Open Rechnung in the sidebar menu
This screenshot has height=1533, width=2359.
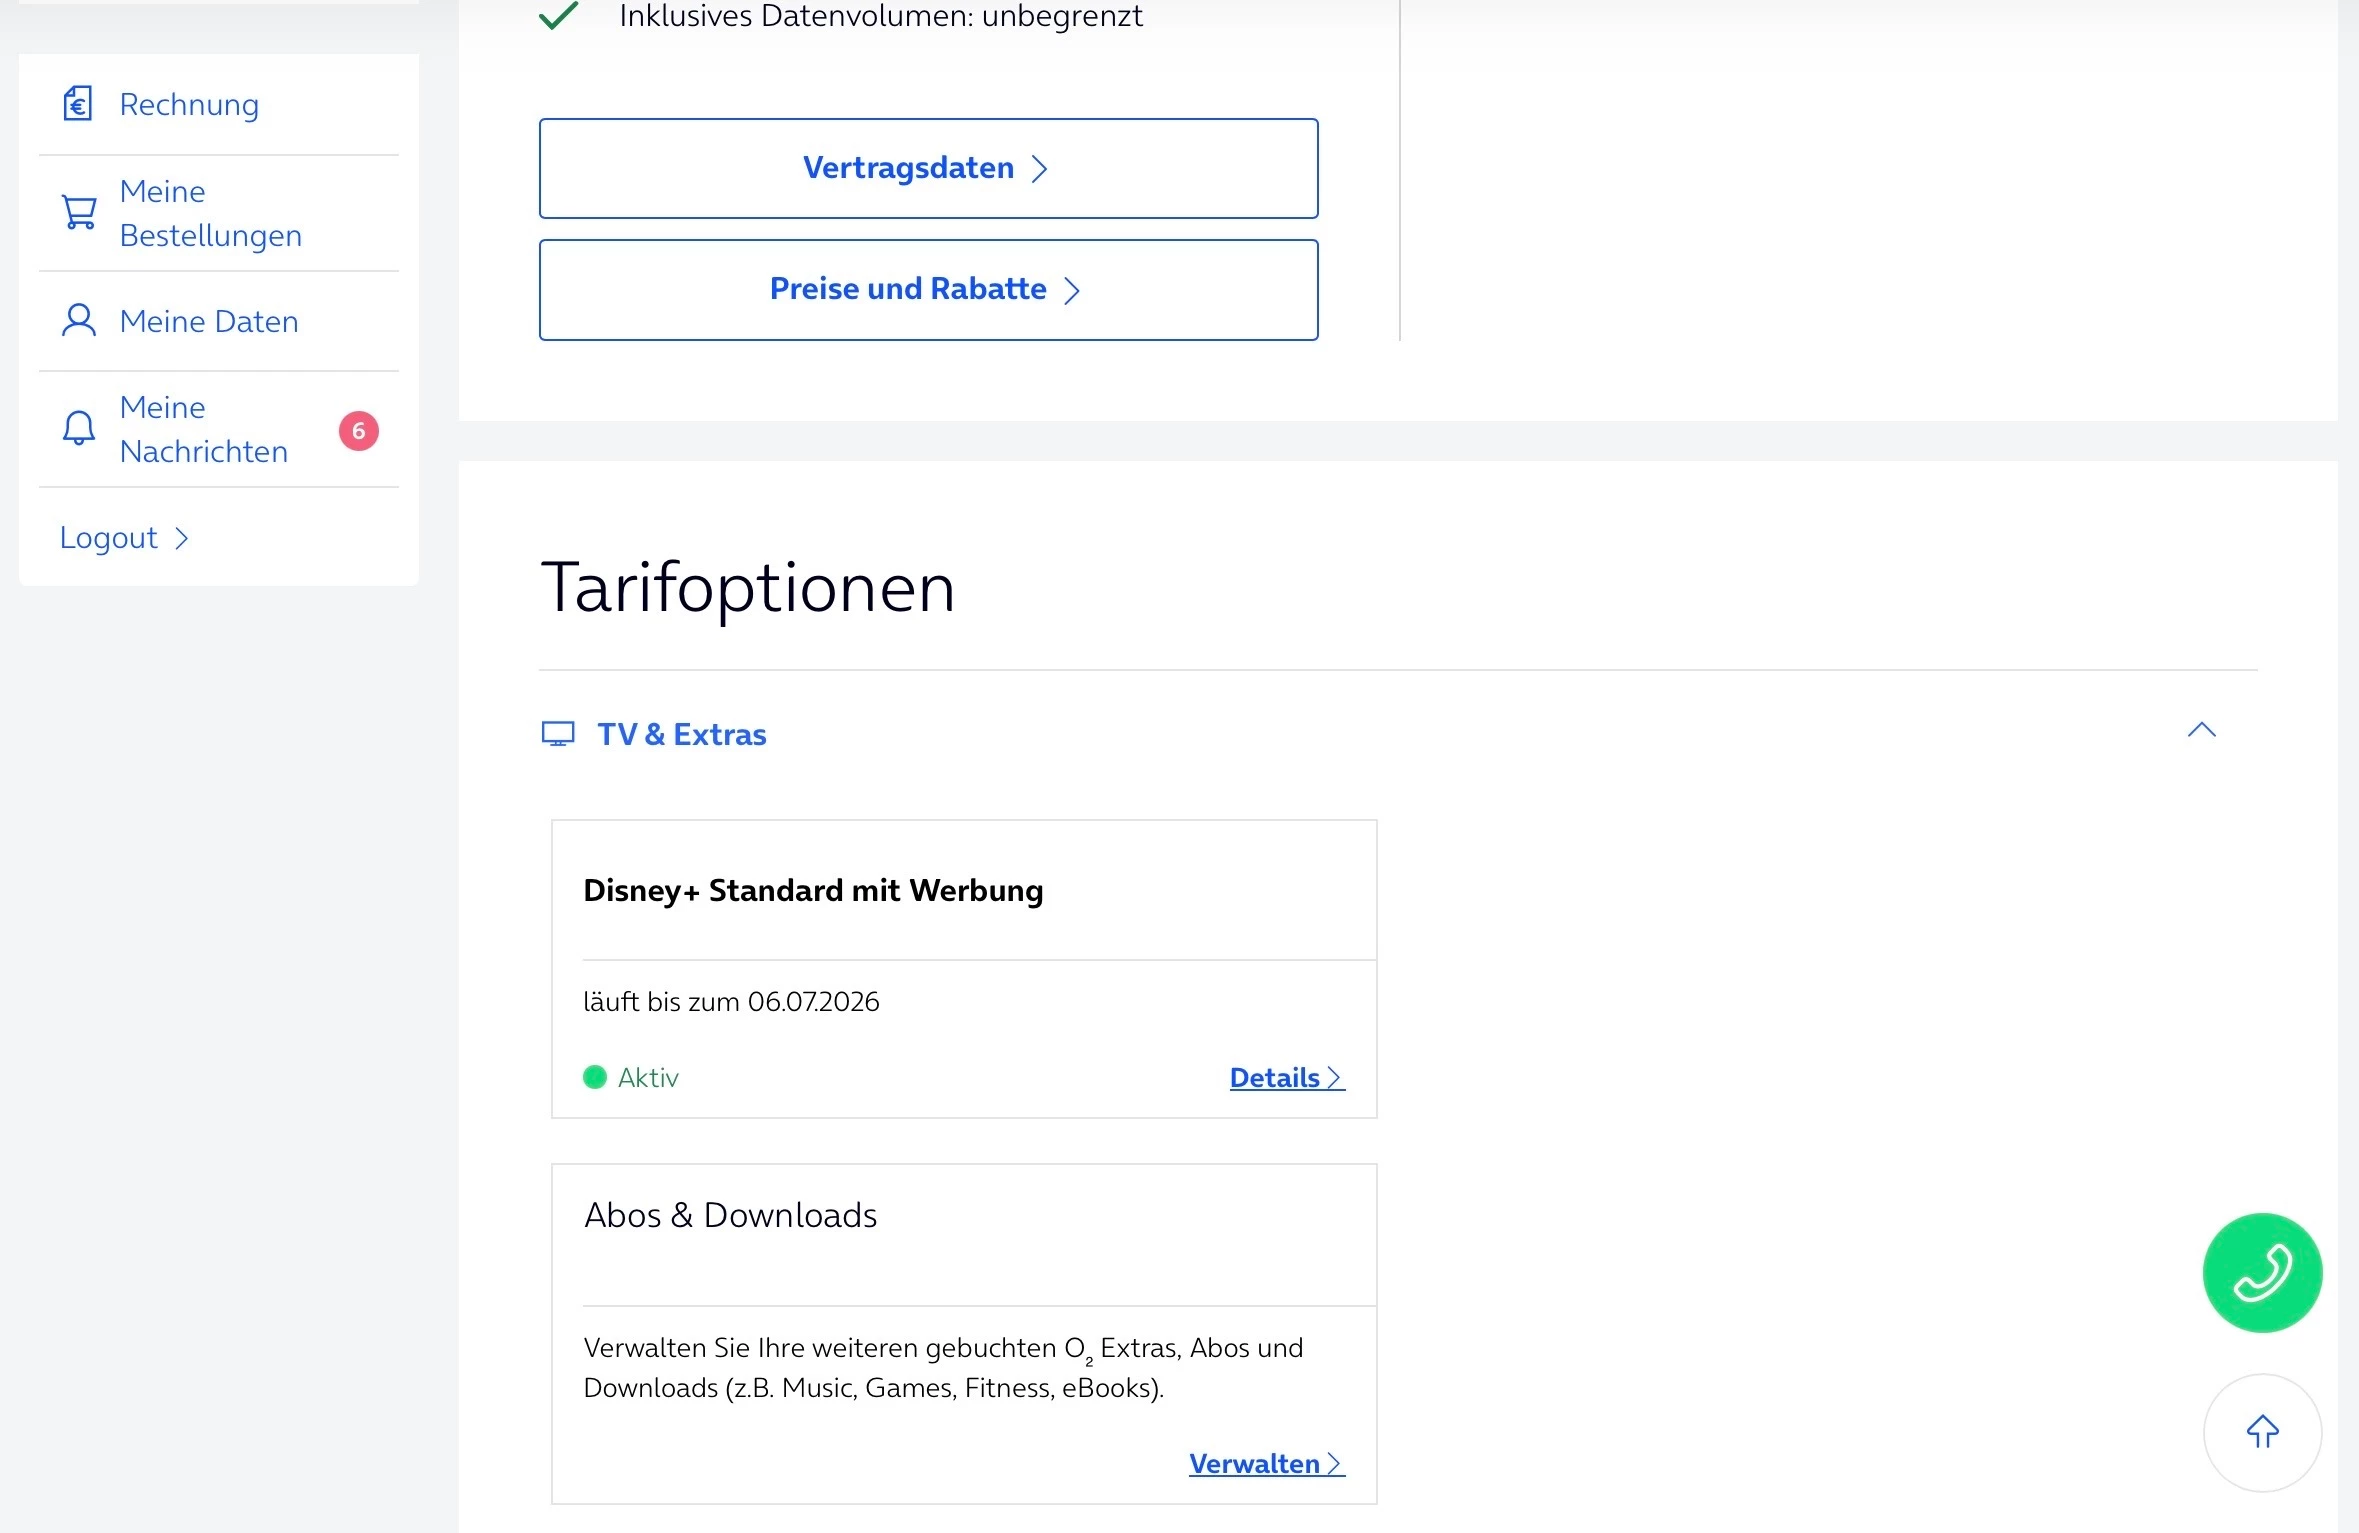(189, 104)
